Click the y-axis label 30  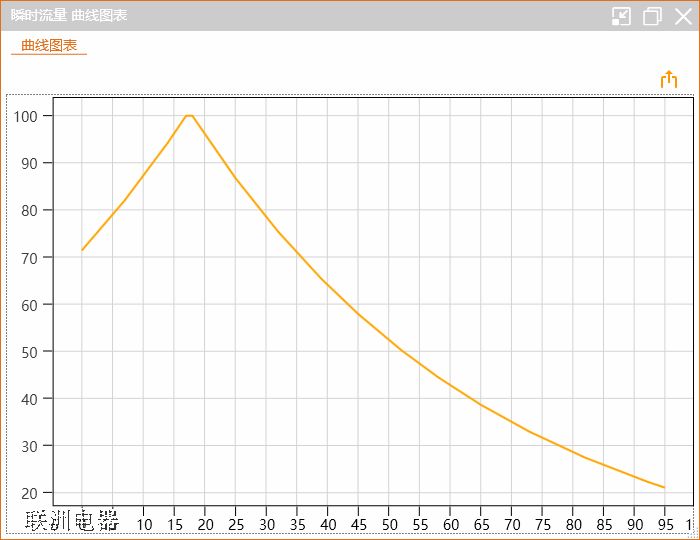click(30, 446)
